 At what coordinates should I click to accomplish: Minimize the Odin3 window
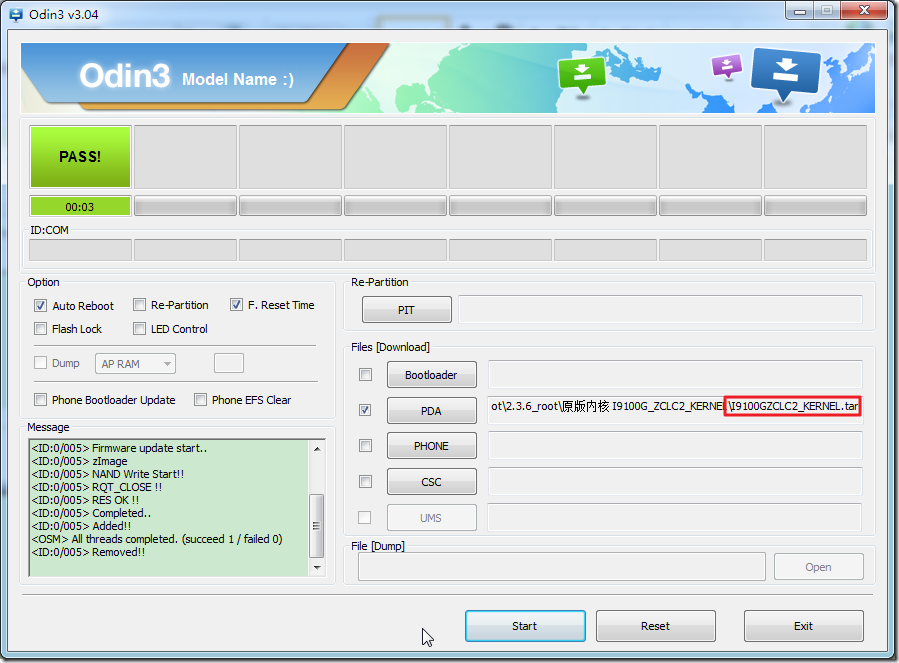(x=800, y=10)
